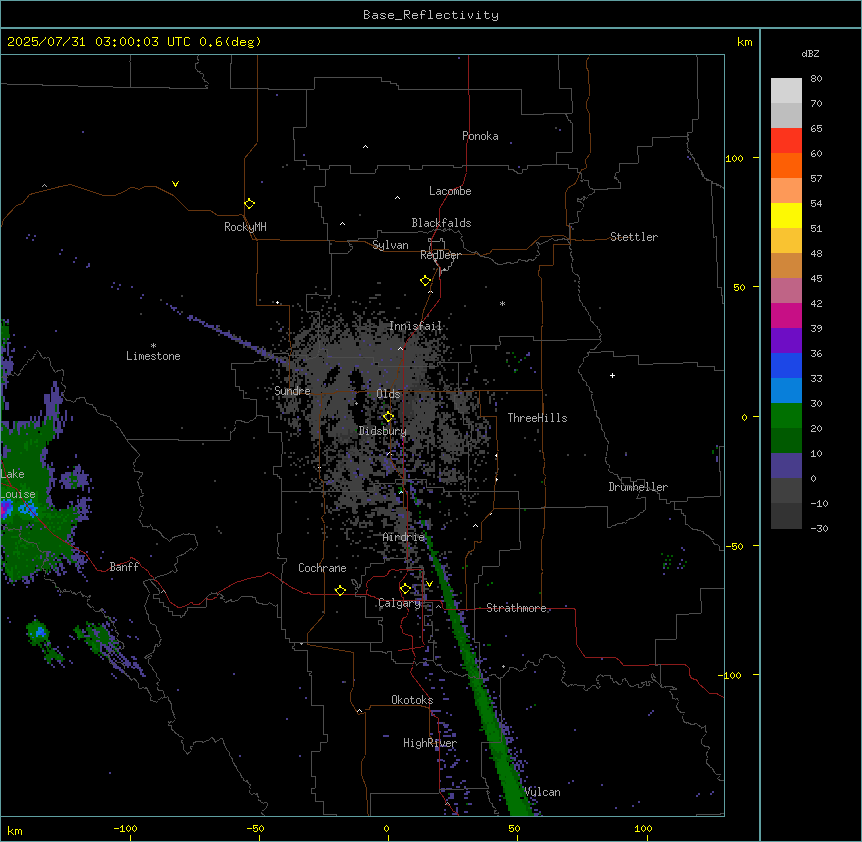This screenshot has height=842, width=862.
Task: Click the Lacombe map label
Action: [450, 191]
